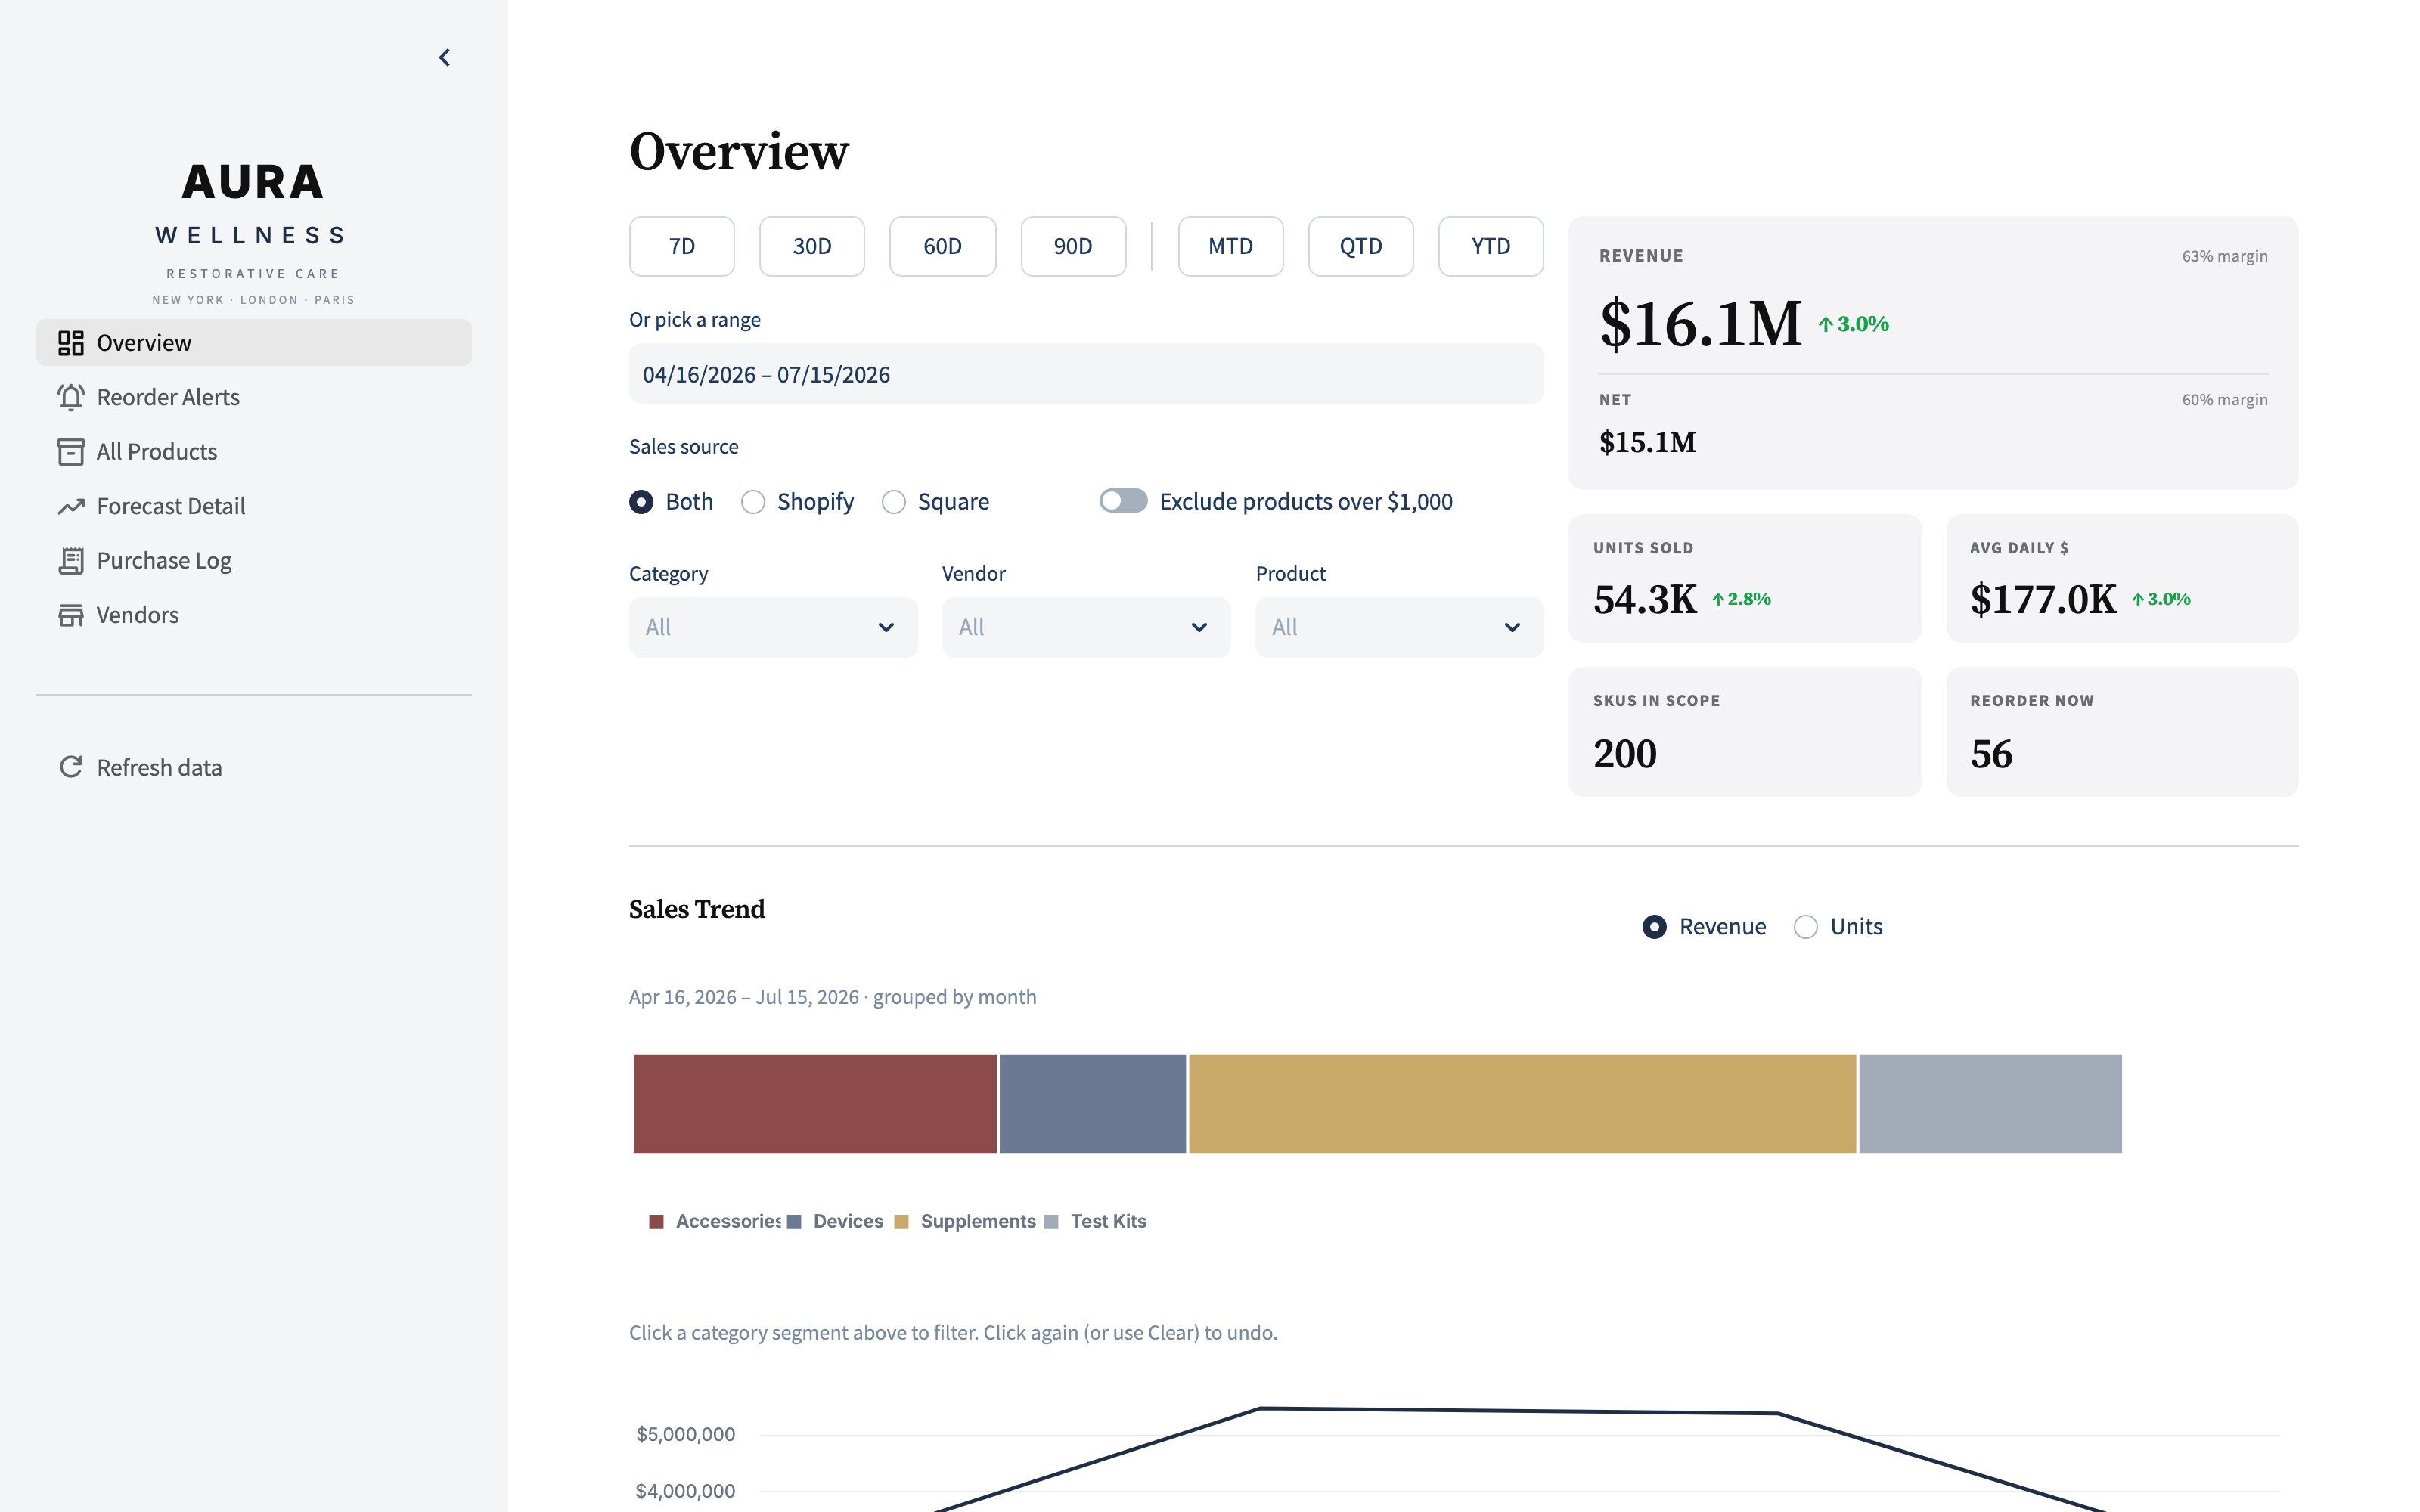Click the $15.1M net value
This screenshot has height=1512, width=2420.
pyautogui.click(x=1647, y=442)
